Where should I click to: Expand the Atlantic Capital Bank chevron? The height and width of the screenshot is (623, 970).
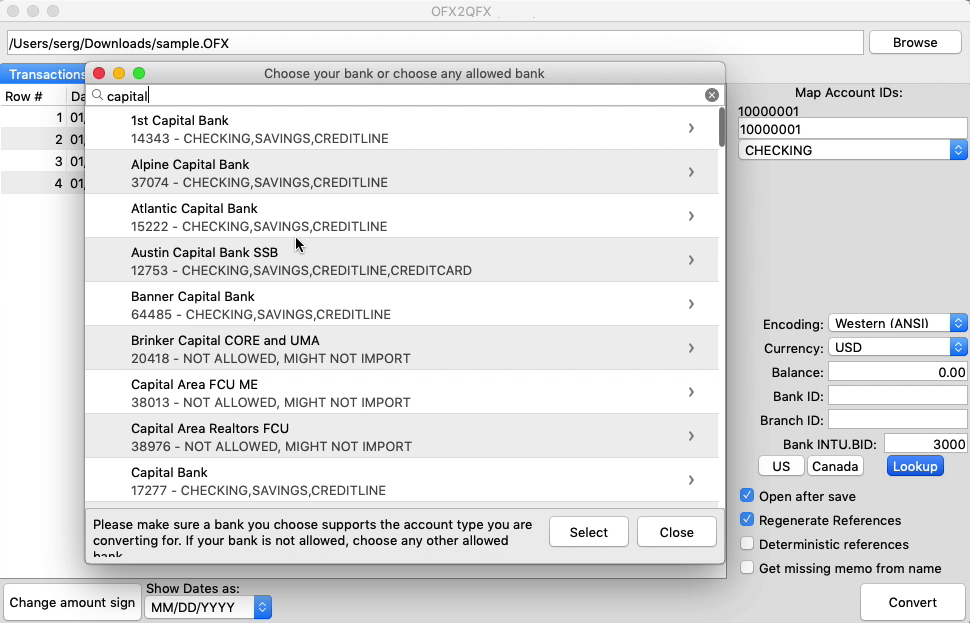(691, 216)
